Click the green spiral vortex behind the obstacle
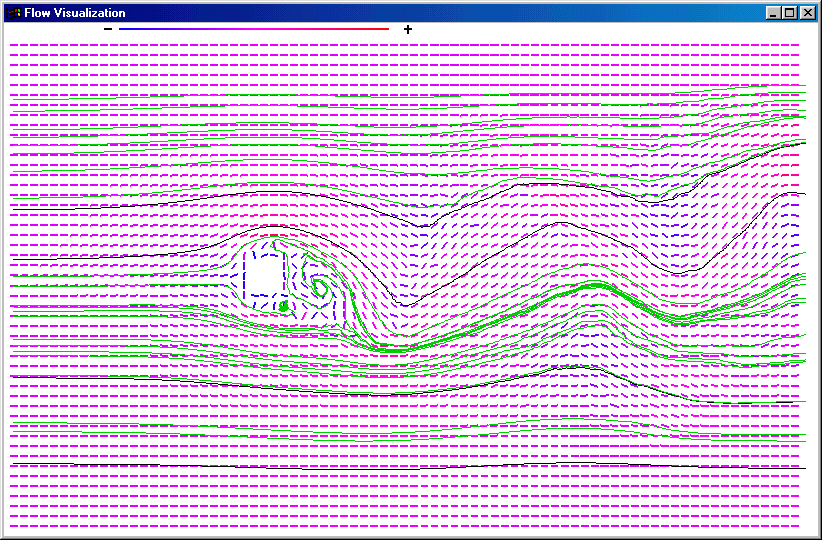822x540 pixels. pos(320,288)
